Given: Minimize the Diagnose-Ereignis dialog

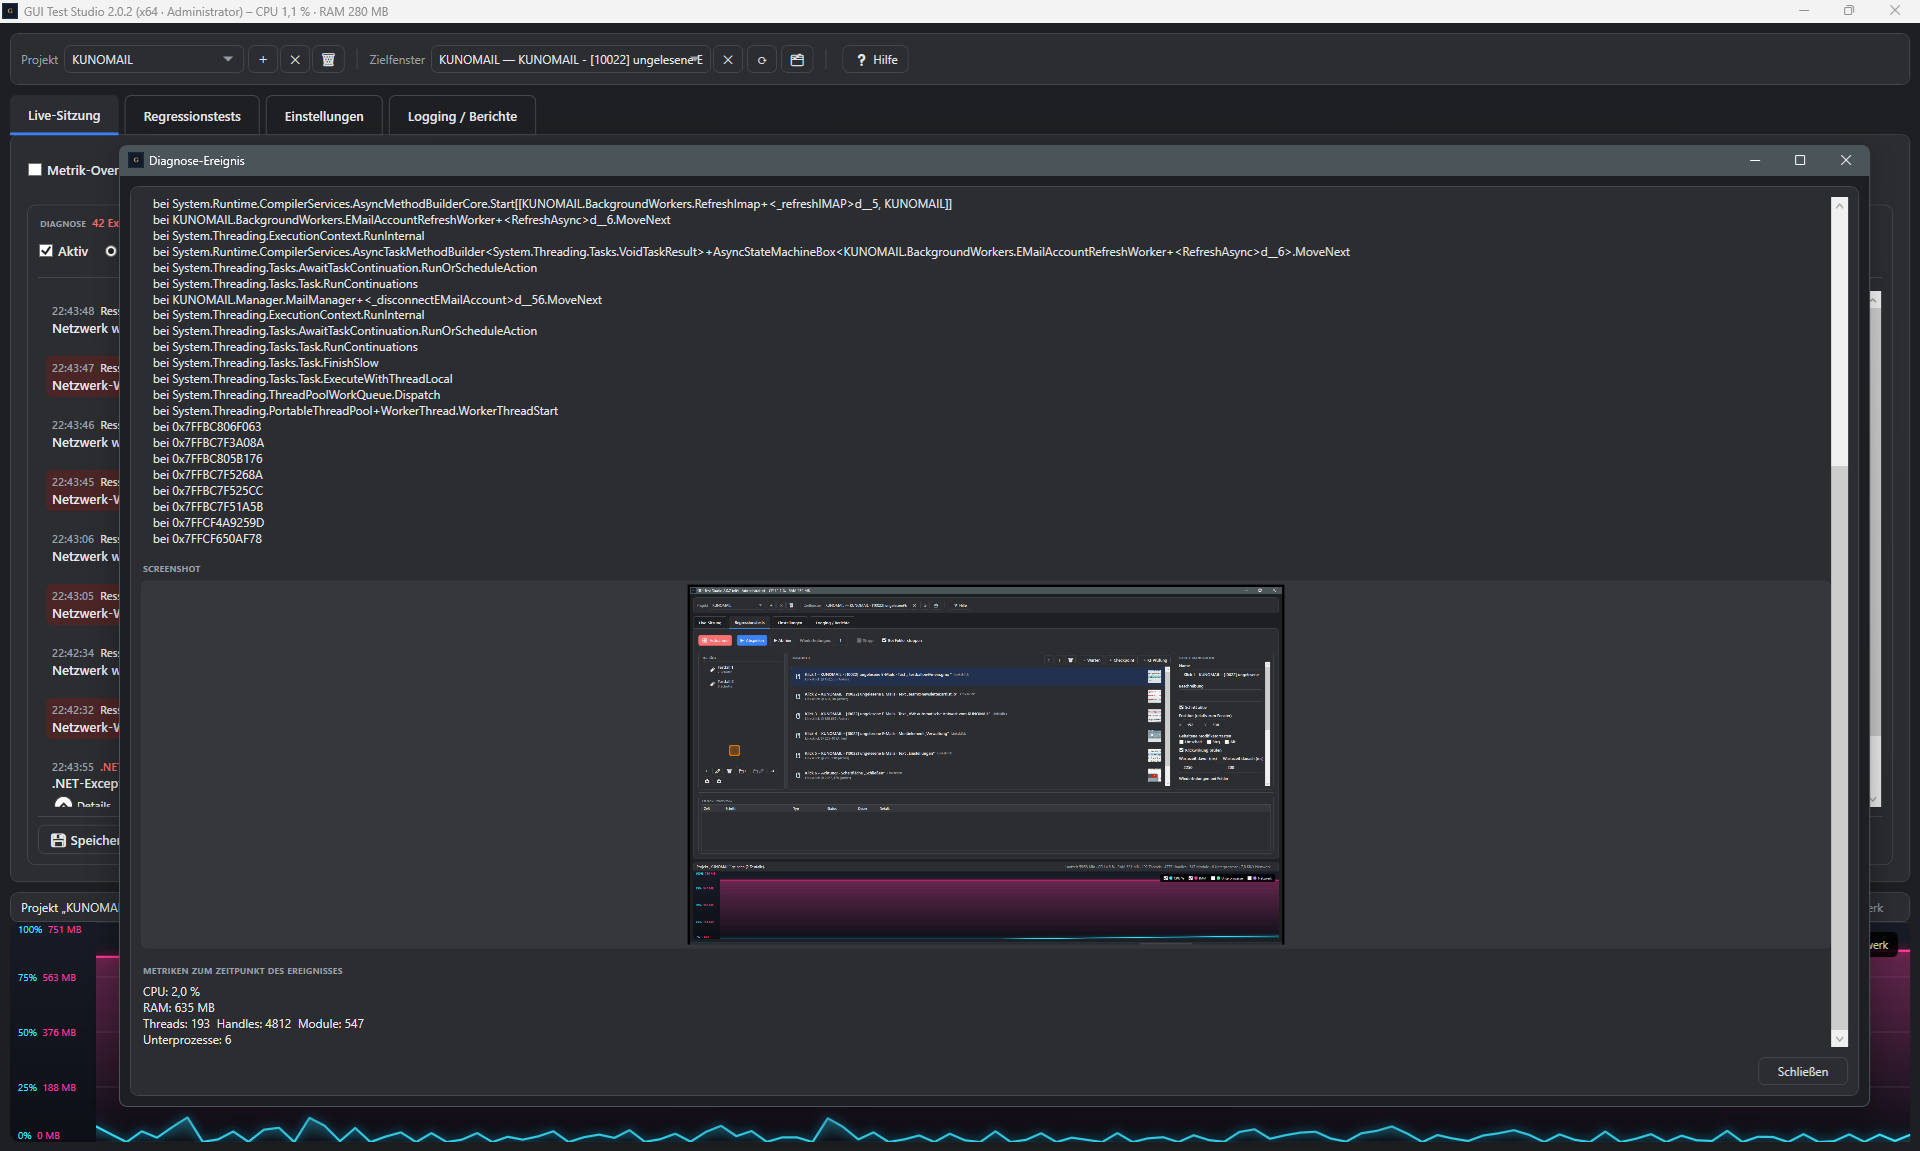Looking at the screenshot, I should pyautogui.click(x=1755, y=160).
